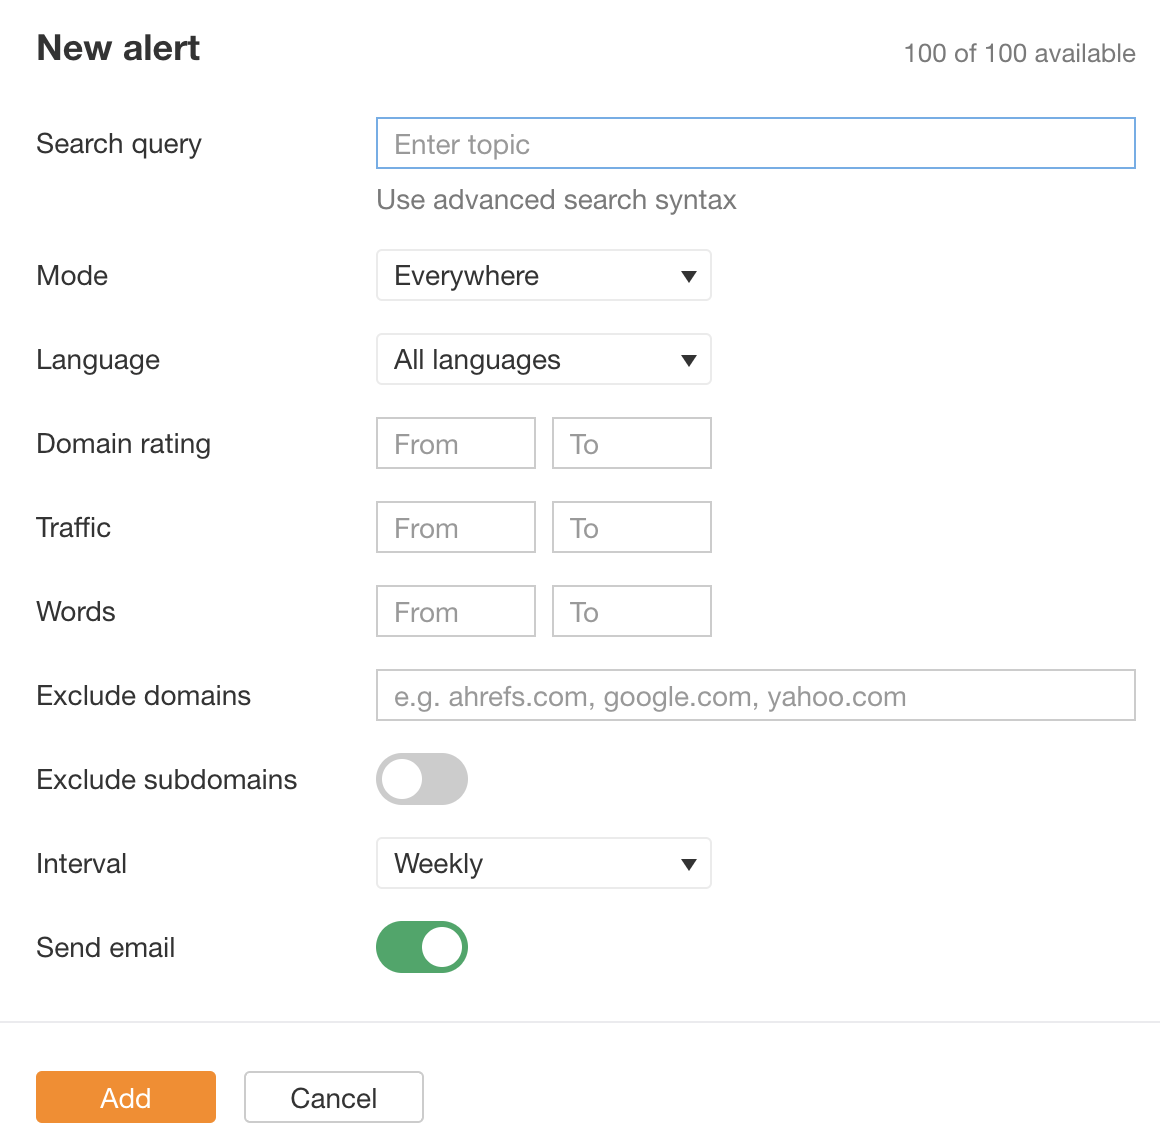This screenshot has height=1140, width=1160.
Task: Click the Interval dropdown arrow icon
Action: click(690, 863)
